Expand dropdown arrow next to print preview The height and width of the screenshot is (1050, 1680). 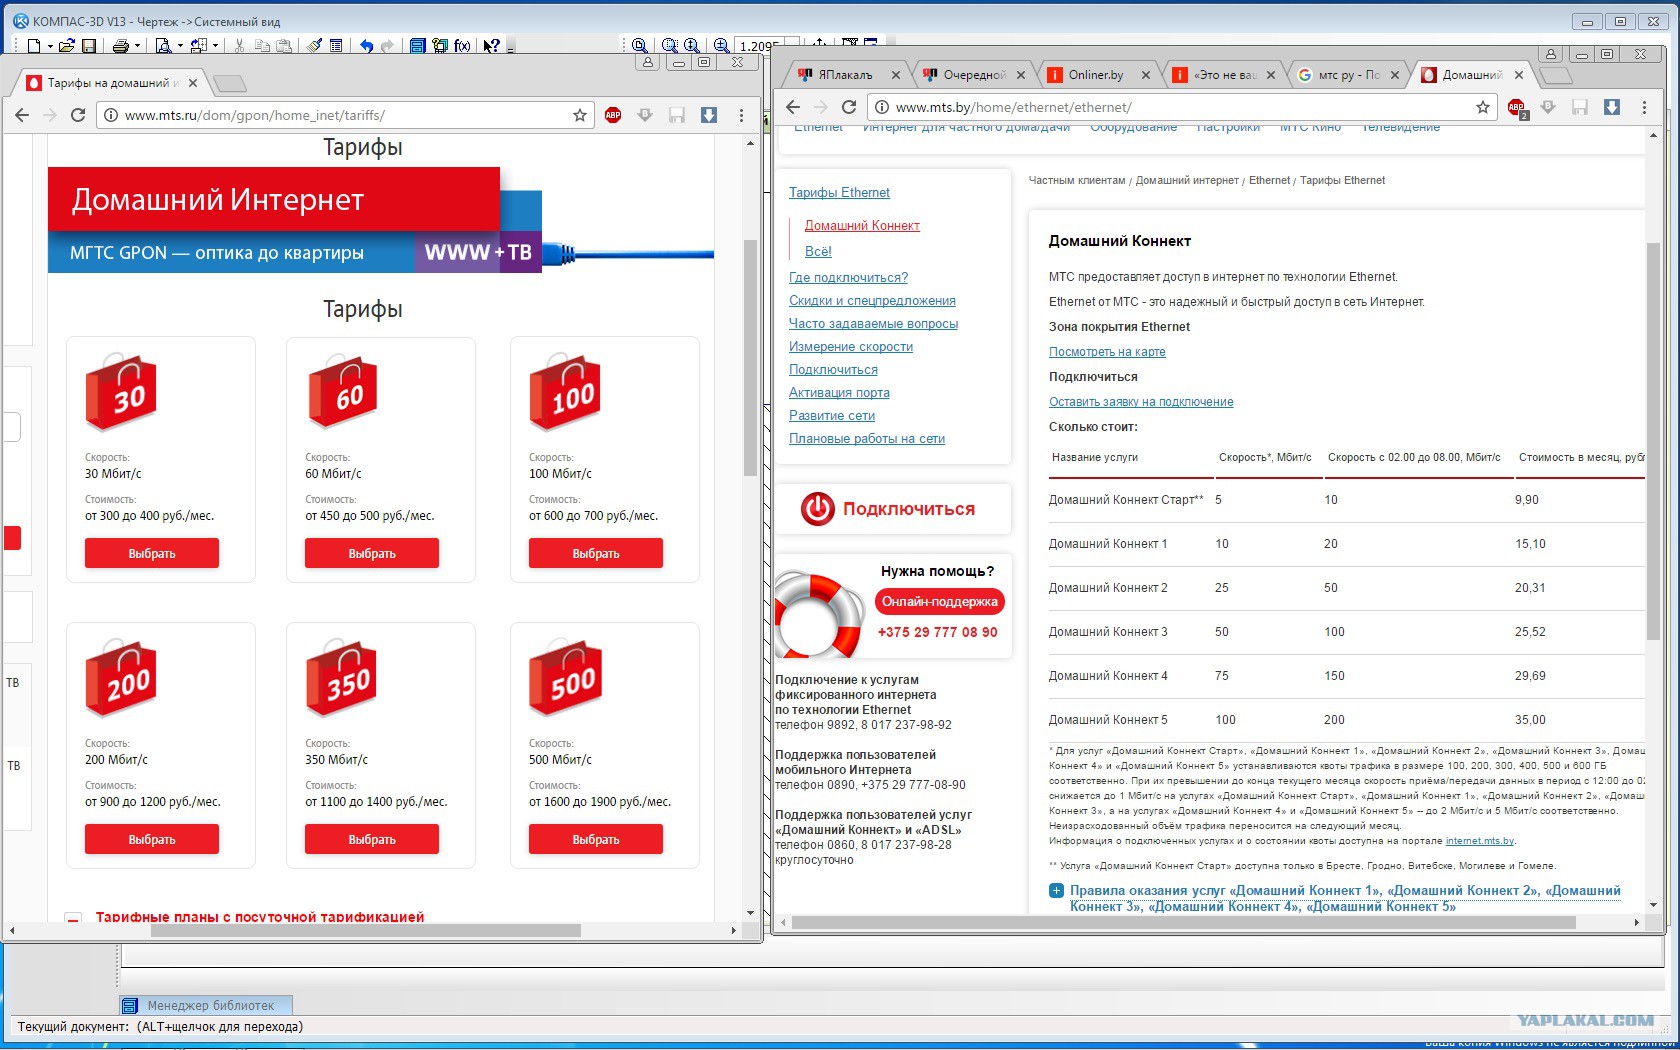coord(180,46)
